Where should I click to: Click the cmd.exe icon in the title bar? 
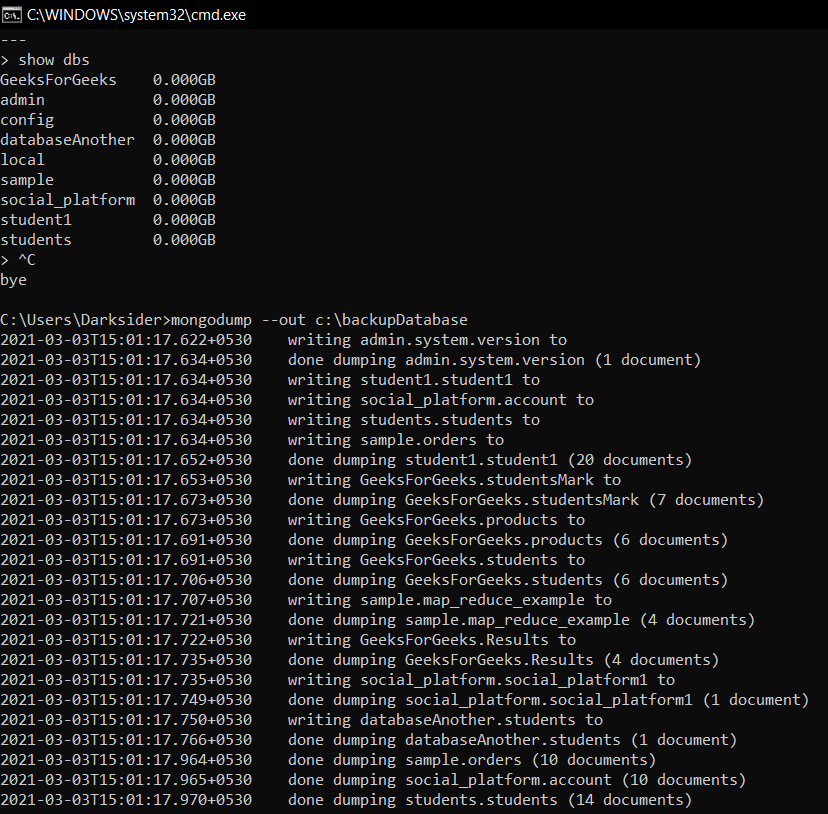[12, 14]
